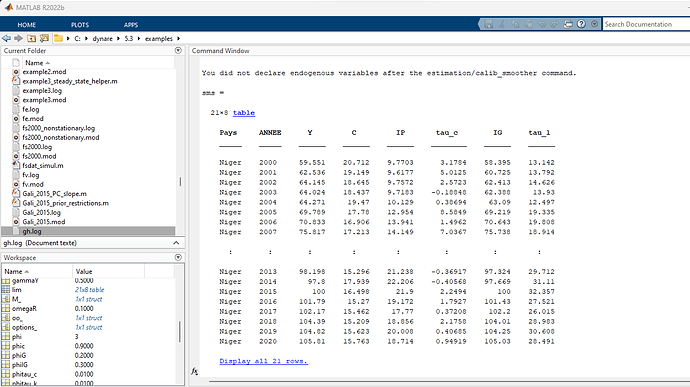Go forward with the gray right arrow
690x387 pixels.
click(x=18, y=38)
